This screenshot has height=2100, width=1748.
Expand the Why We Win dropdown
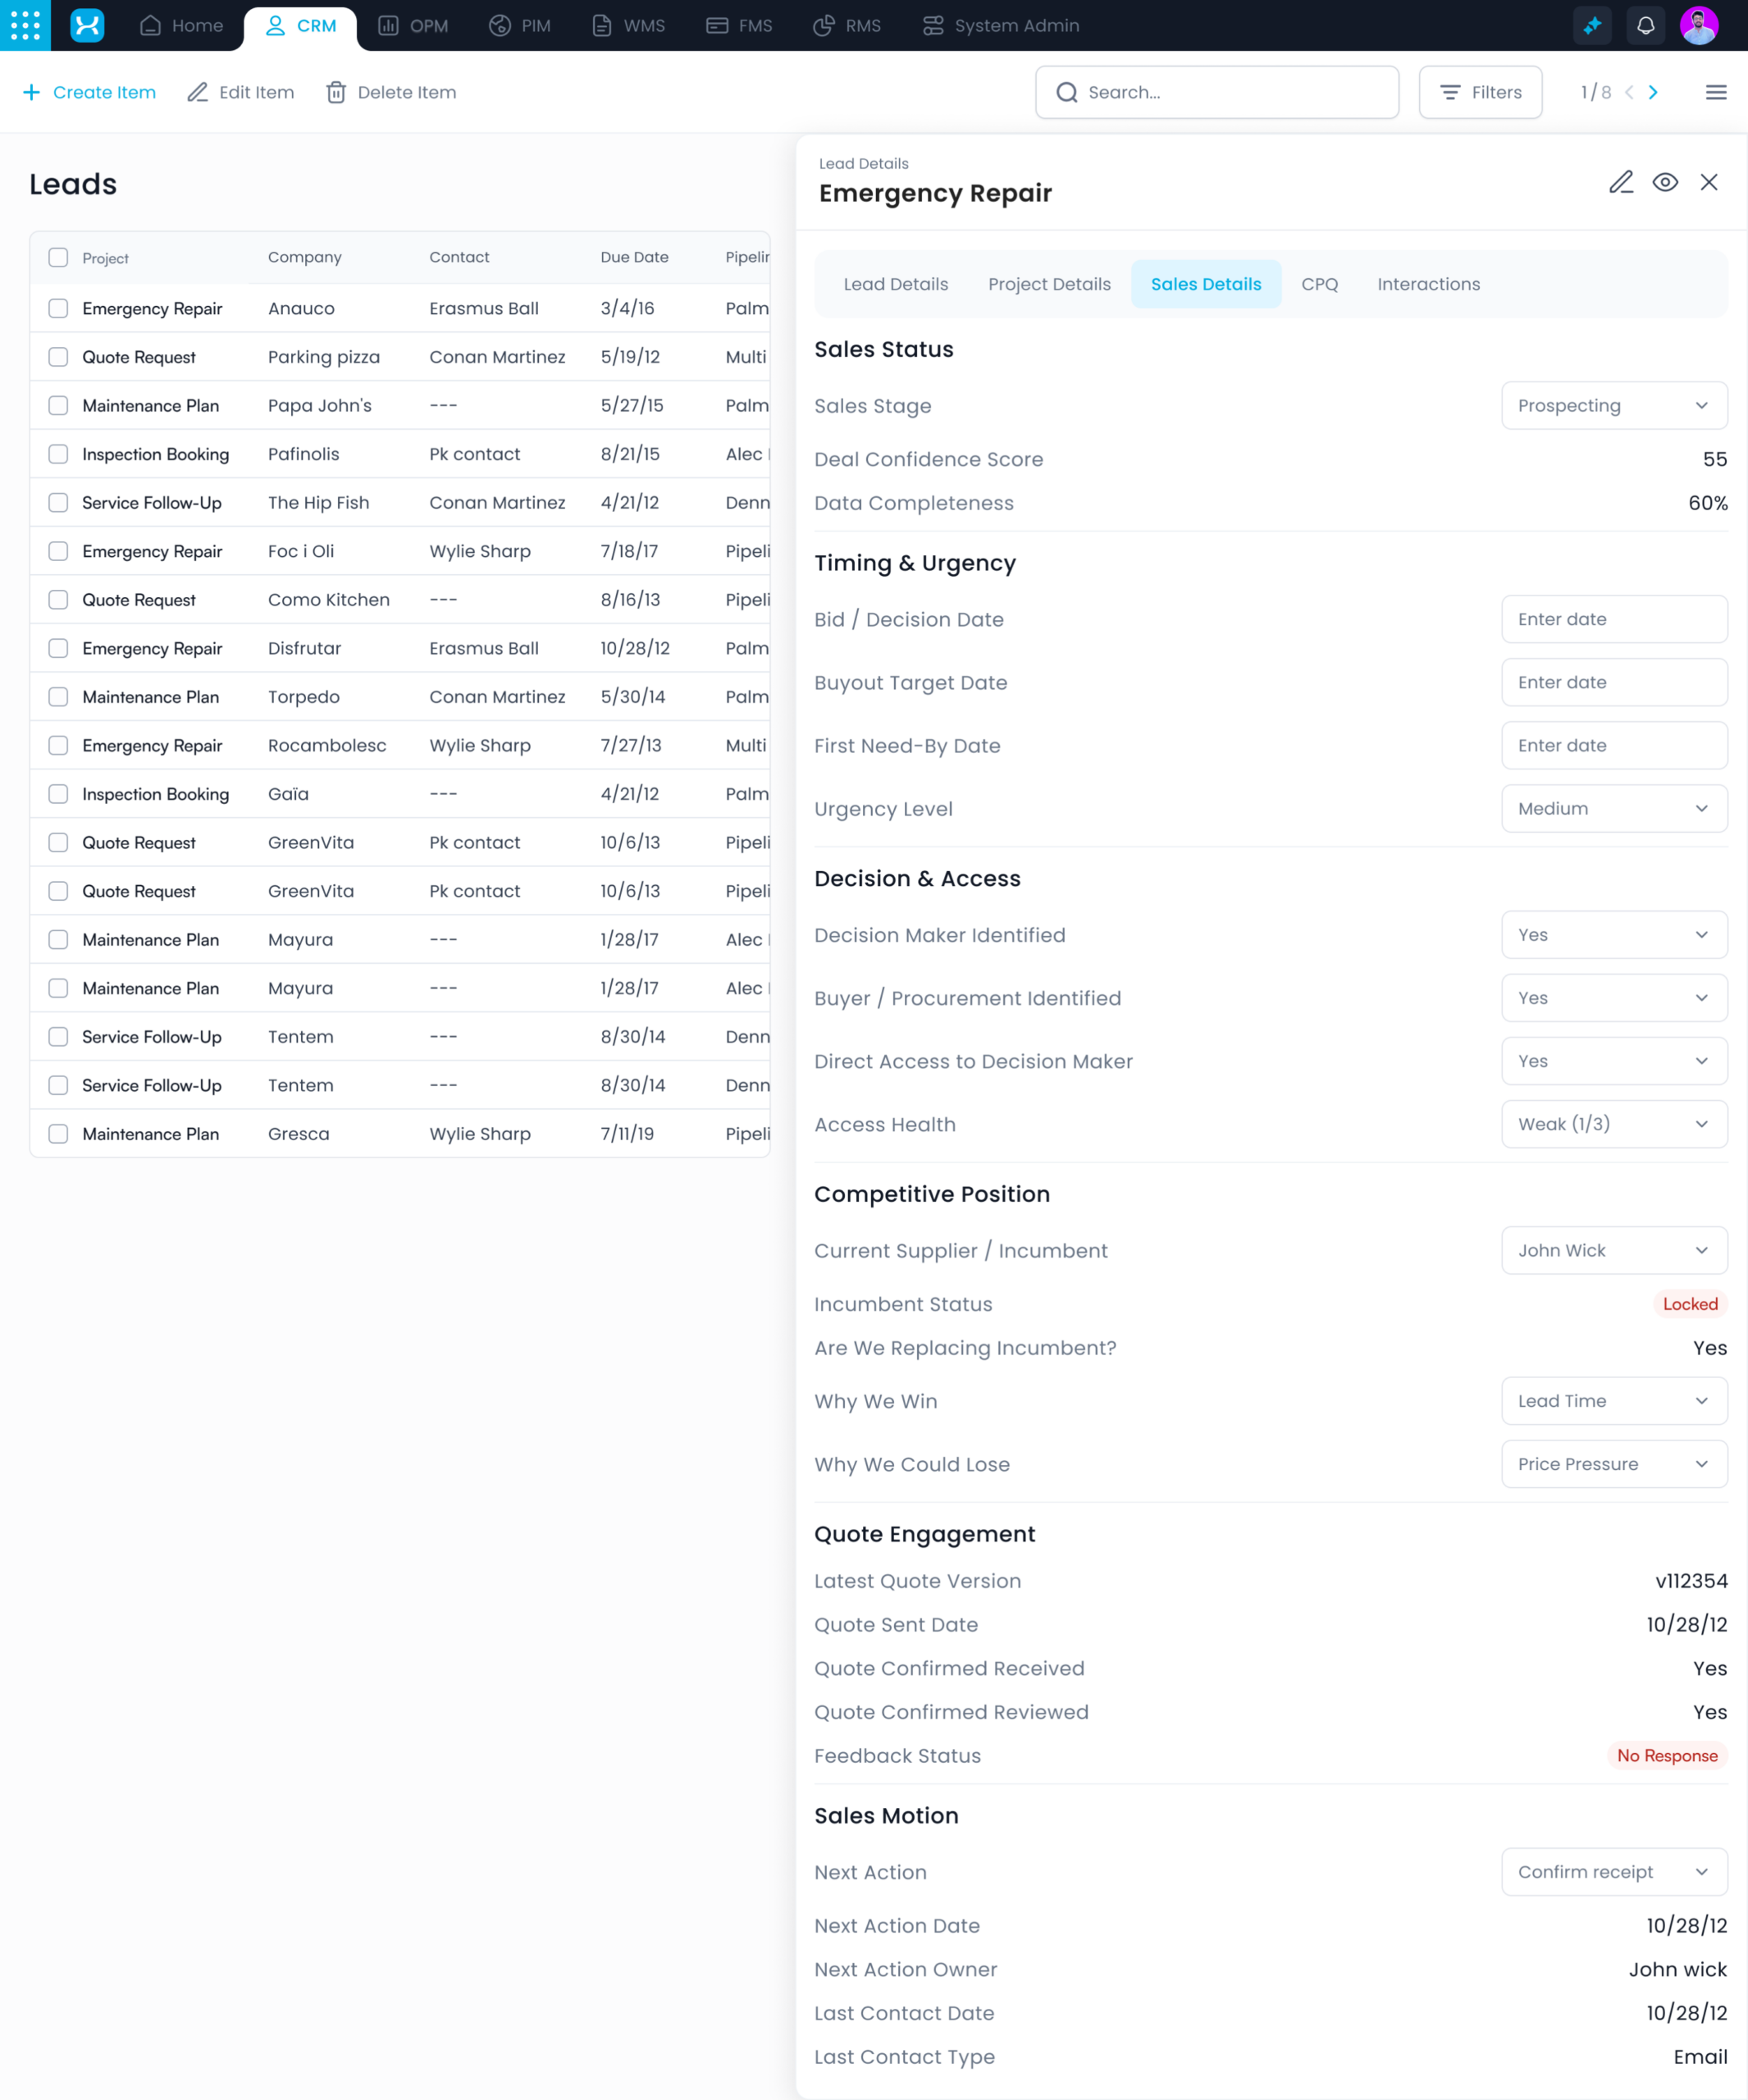(1613, 1400)
